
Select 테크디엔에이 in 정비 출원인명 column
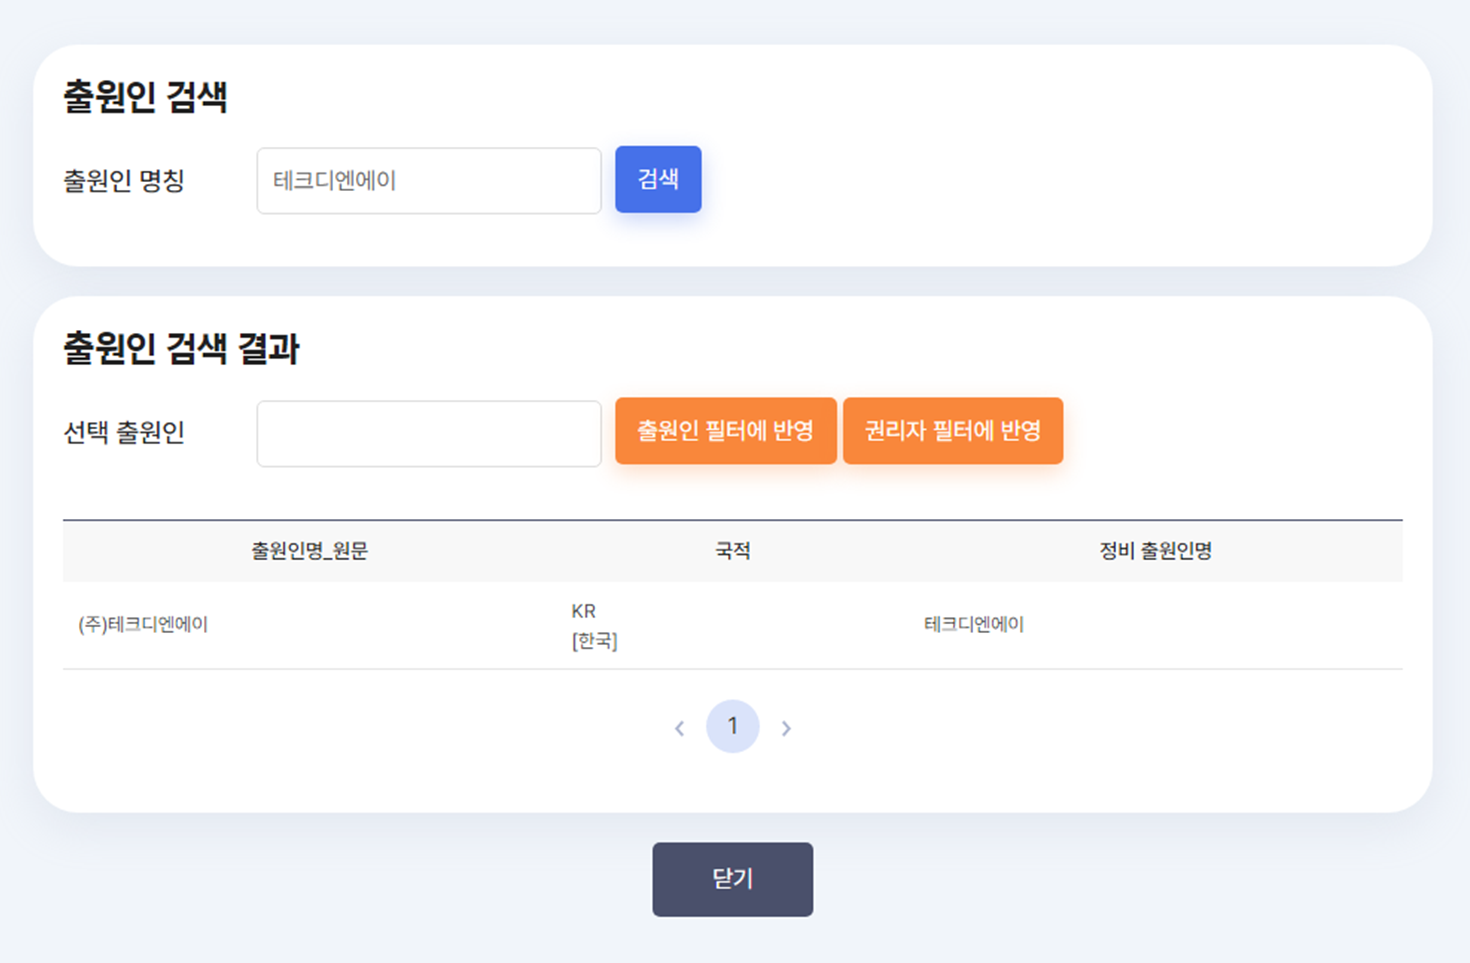[x=973, y=625]
